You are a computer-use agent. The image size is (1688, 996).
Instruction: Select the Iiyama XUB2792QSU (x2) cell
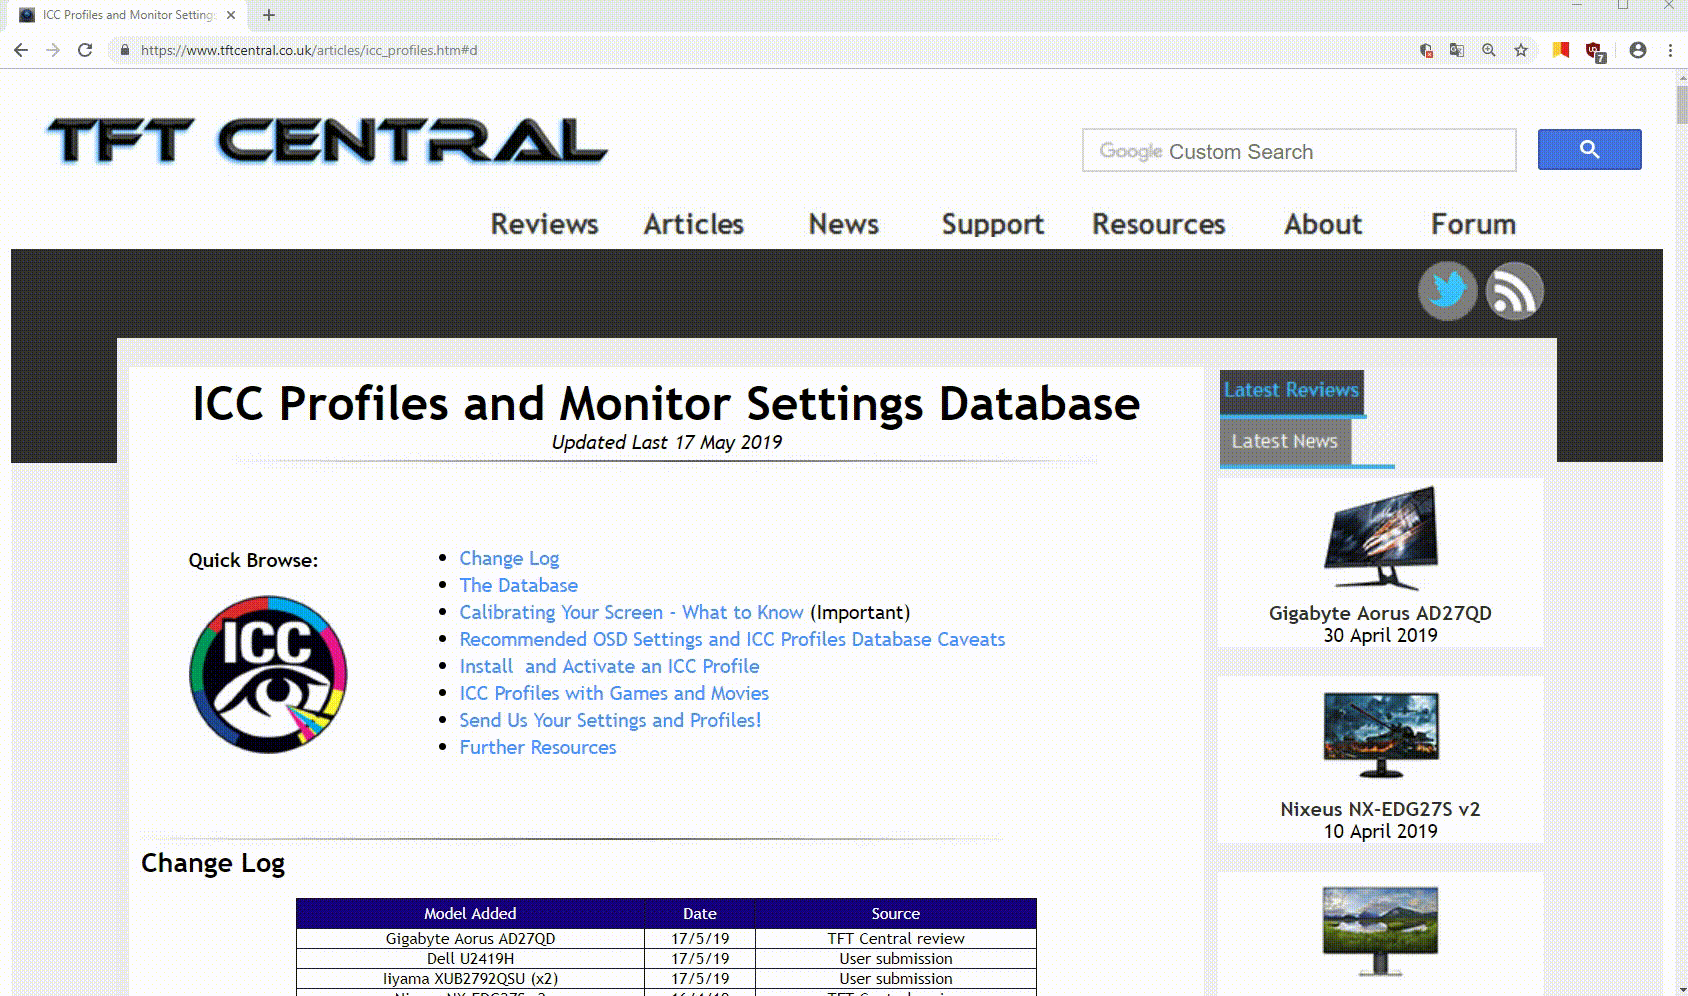coord(470,978)
